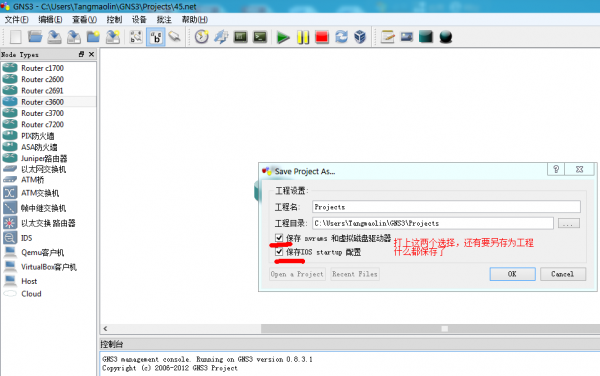
Task: Click the add note icon in toolbar
Action: (388, 37)
